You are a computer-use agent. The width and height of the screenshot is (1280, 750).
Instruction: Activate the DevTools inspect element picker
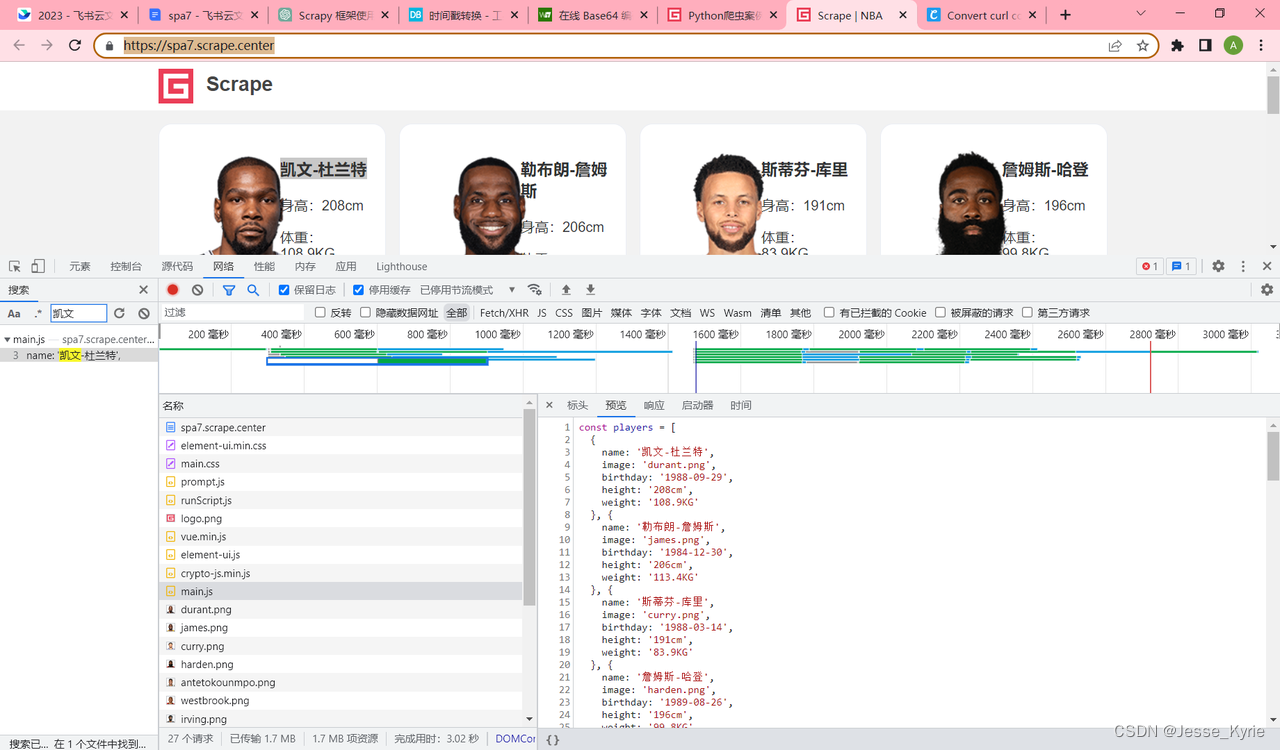point(15,267)
